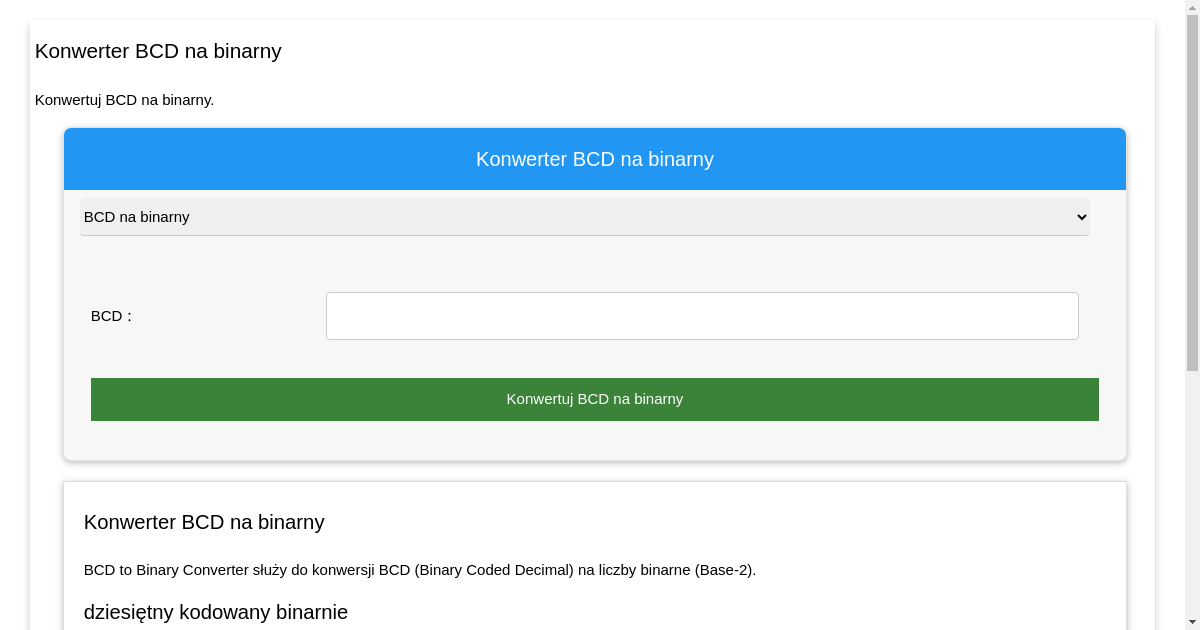Image resolution: width=1200 pixels, height=630 pixels.
Task: Click the blue 'Konwerter BCD na binarny' banner
Action: point(595,159)
